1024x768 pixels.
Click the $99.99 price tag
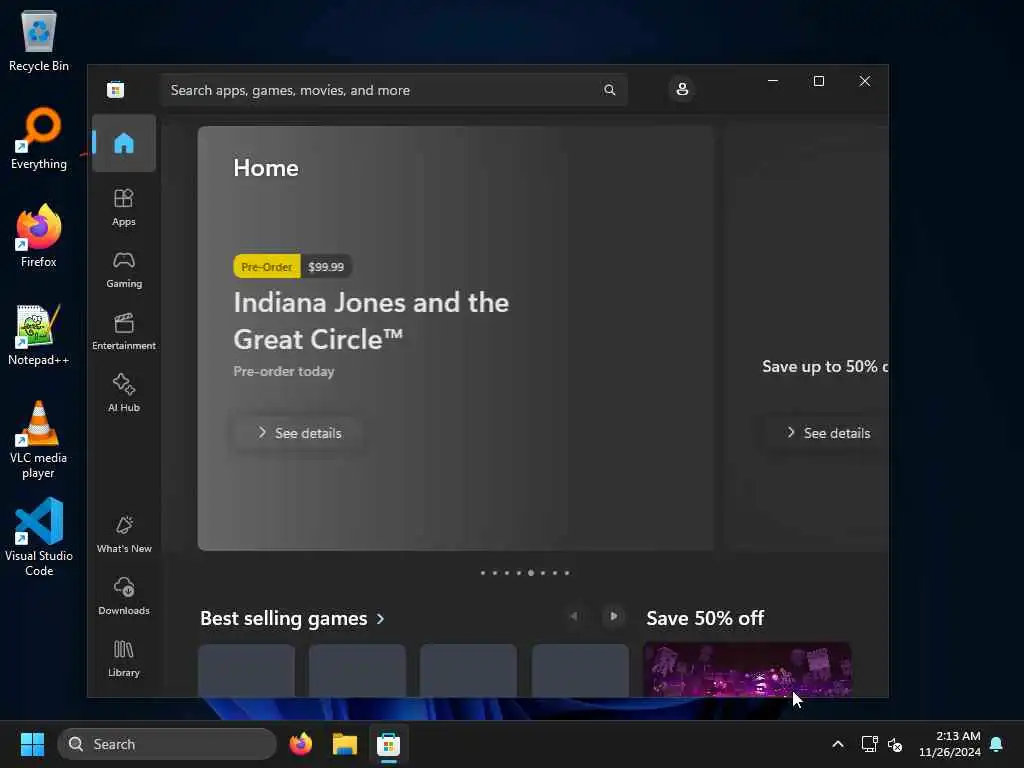tap(326, 266)
